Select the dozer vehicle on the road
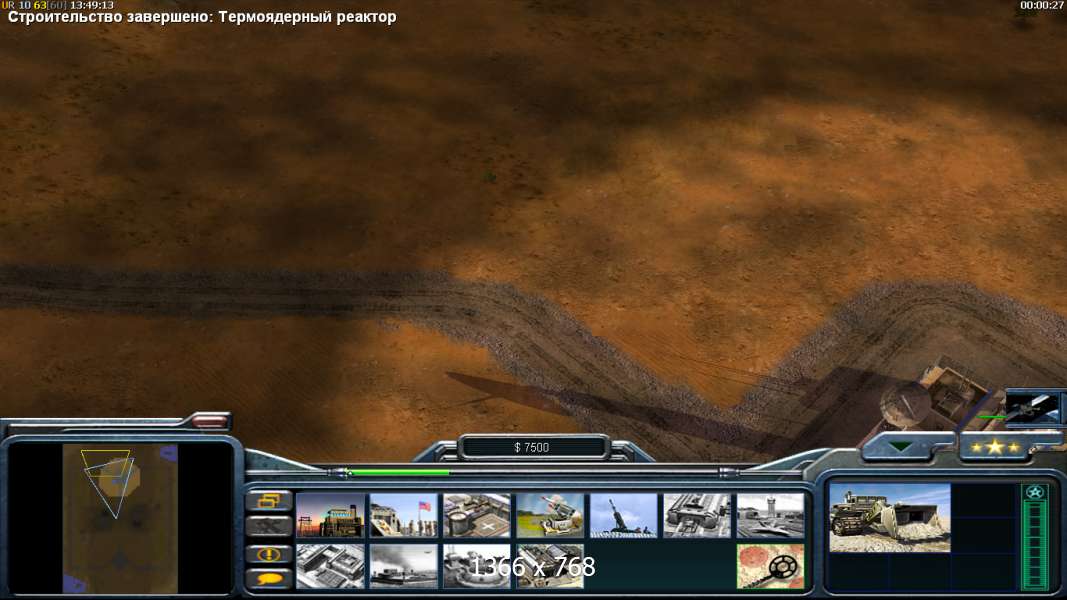Viewport: 1067px width, 600px height. pyautogui.click(x=936, y=395)
